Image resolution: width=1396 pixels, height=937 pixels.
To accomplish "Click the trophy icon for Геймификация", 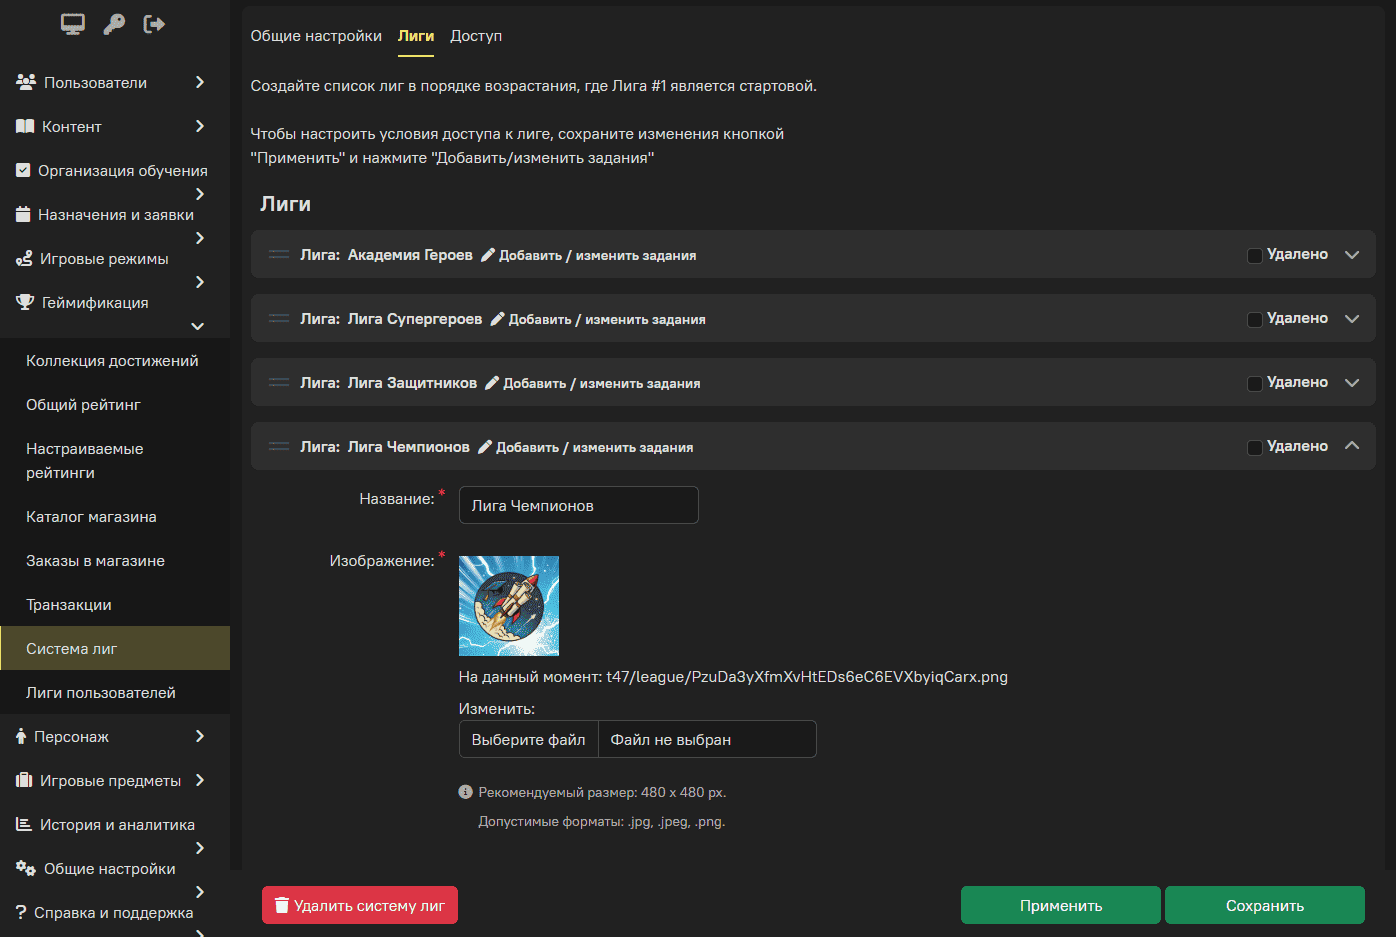I will [x=25, y=302].
